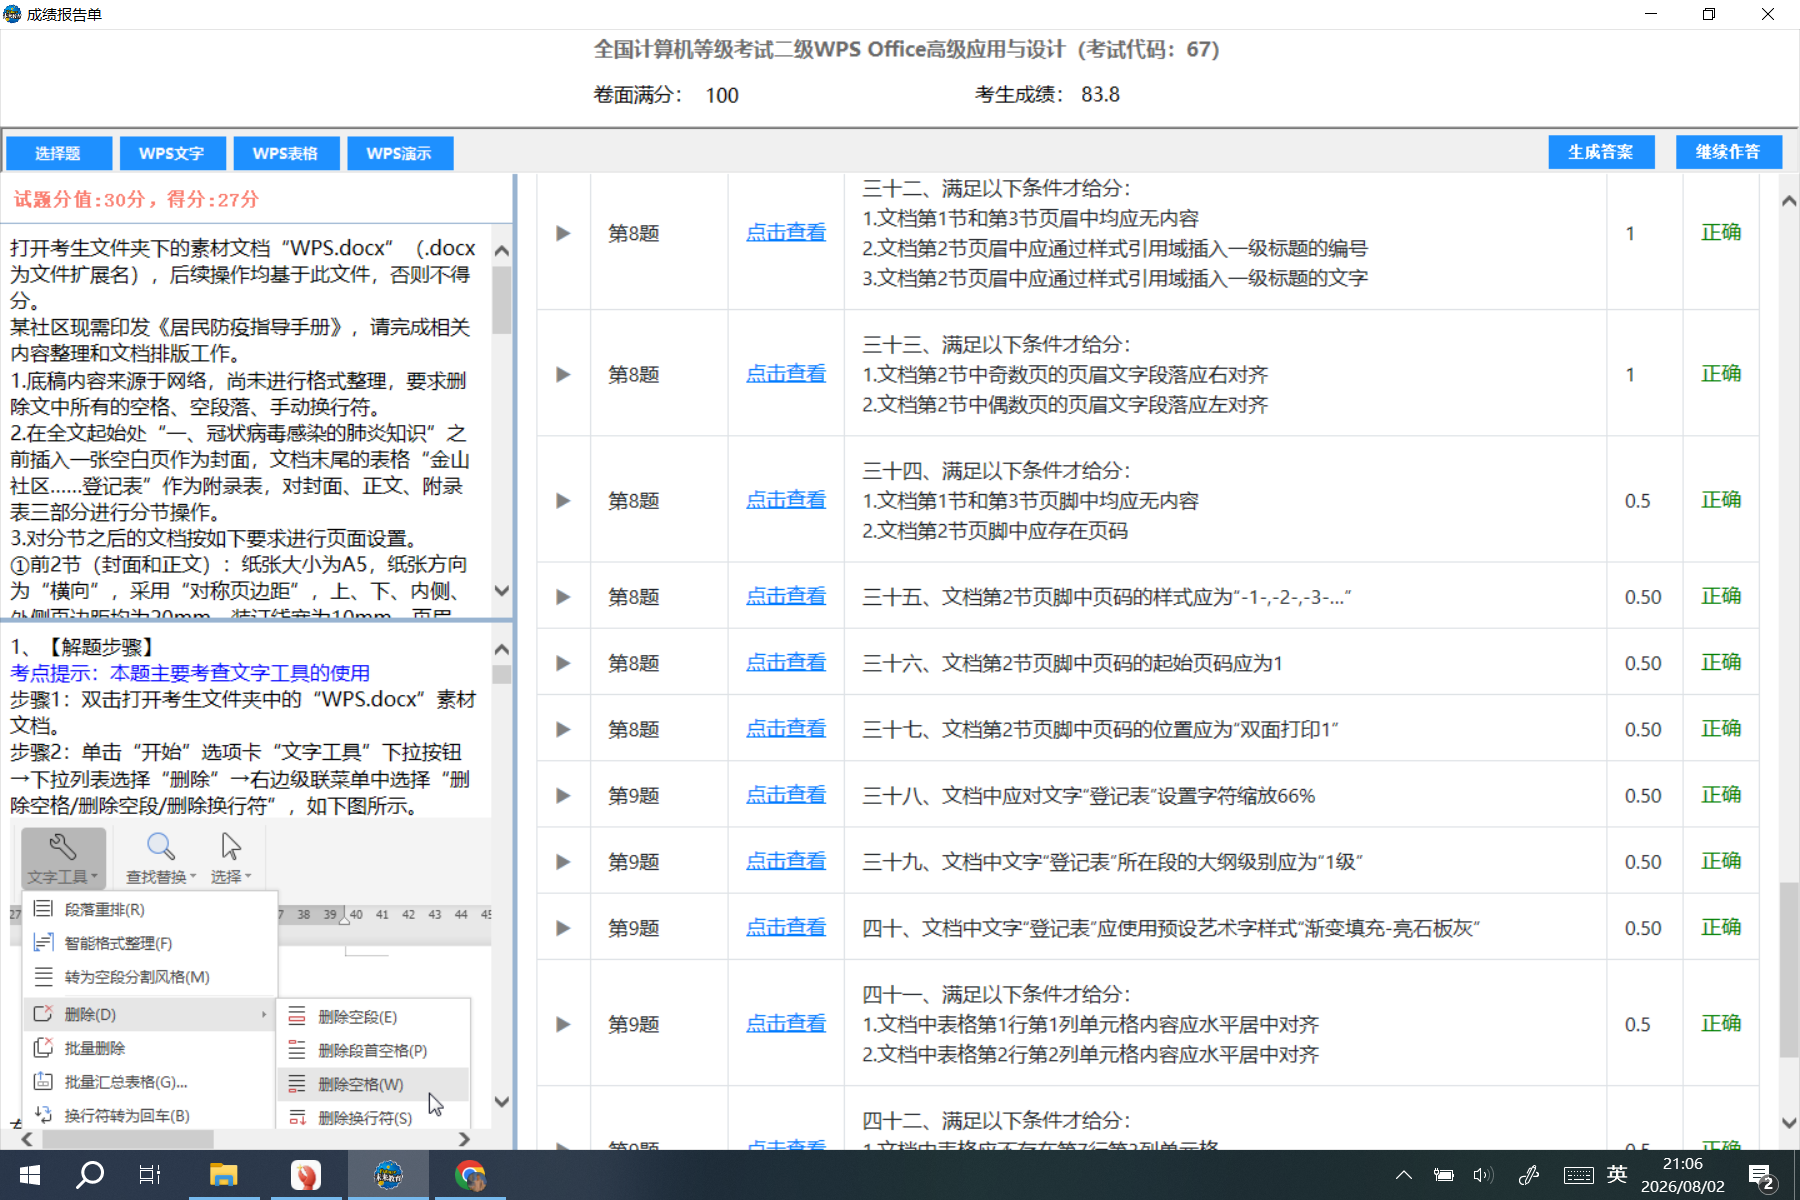Switch to the WPS表格 tab

point(286,153)
